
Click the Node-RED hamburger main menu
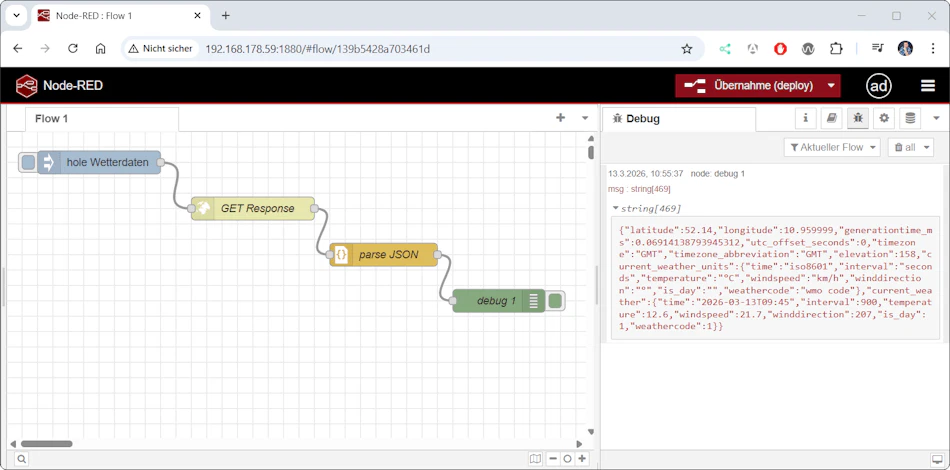click(x=928, y=86)
